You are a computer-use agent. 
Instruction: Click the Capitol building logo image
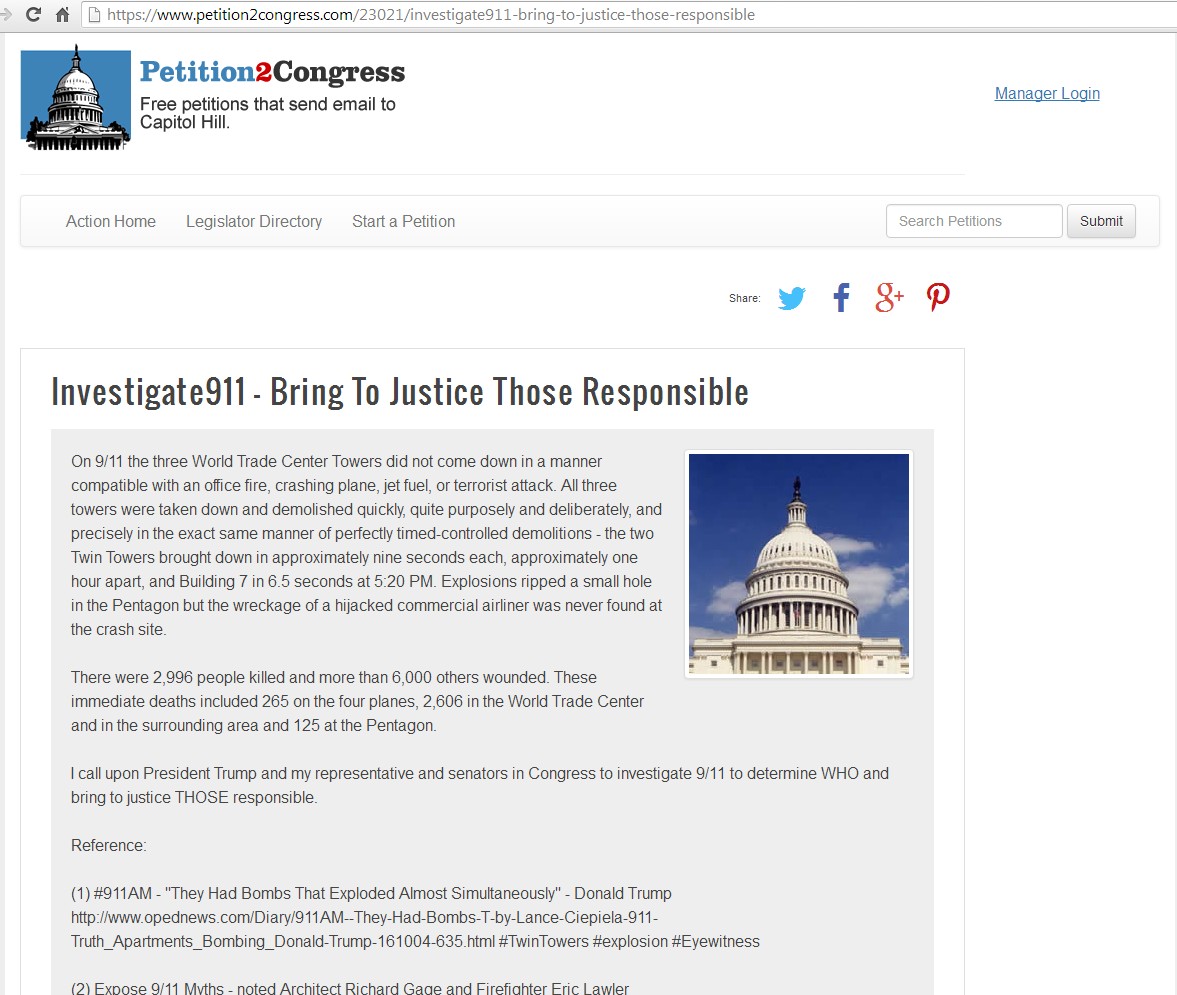point(76,98)
